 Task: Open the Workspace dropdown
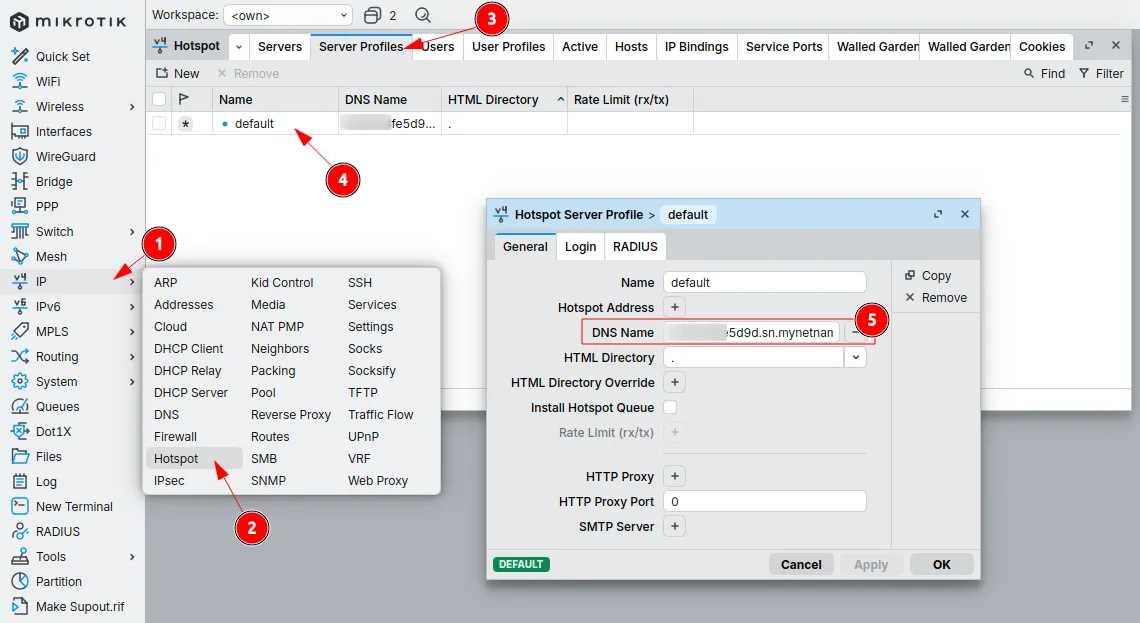click(x=288, y=15)
